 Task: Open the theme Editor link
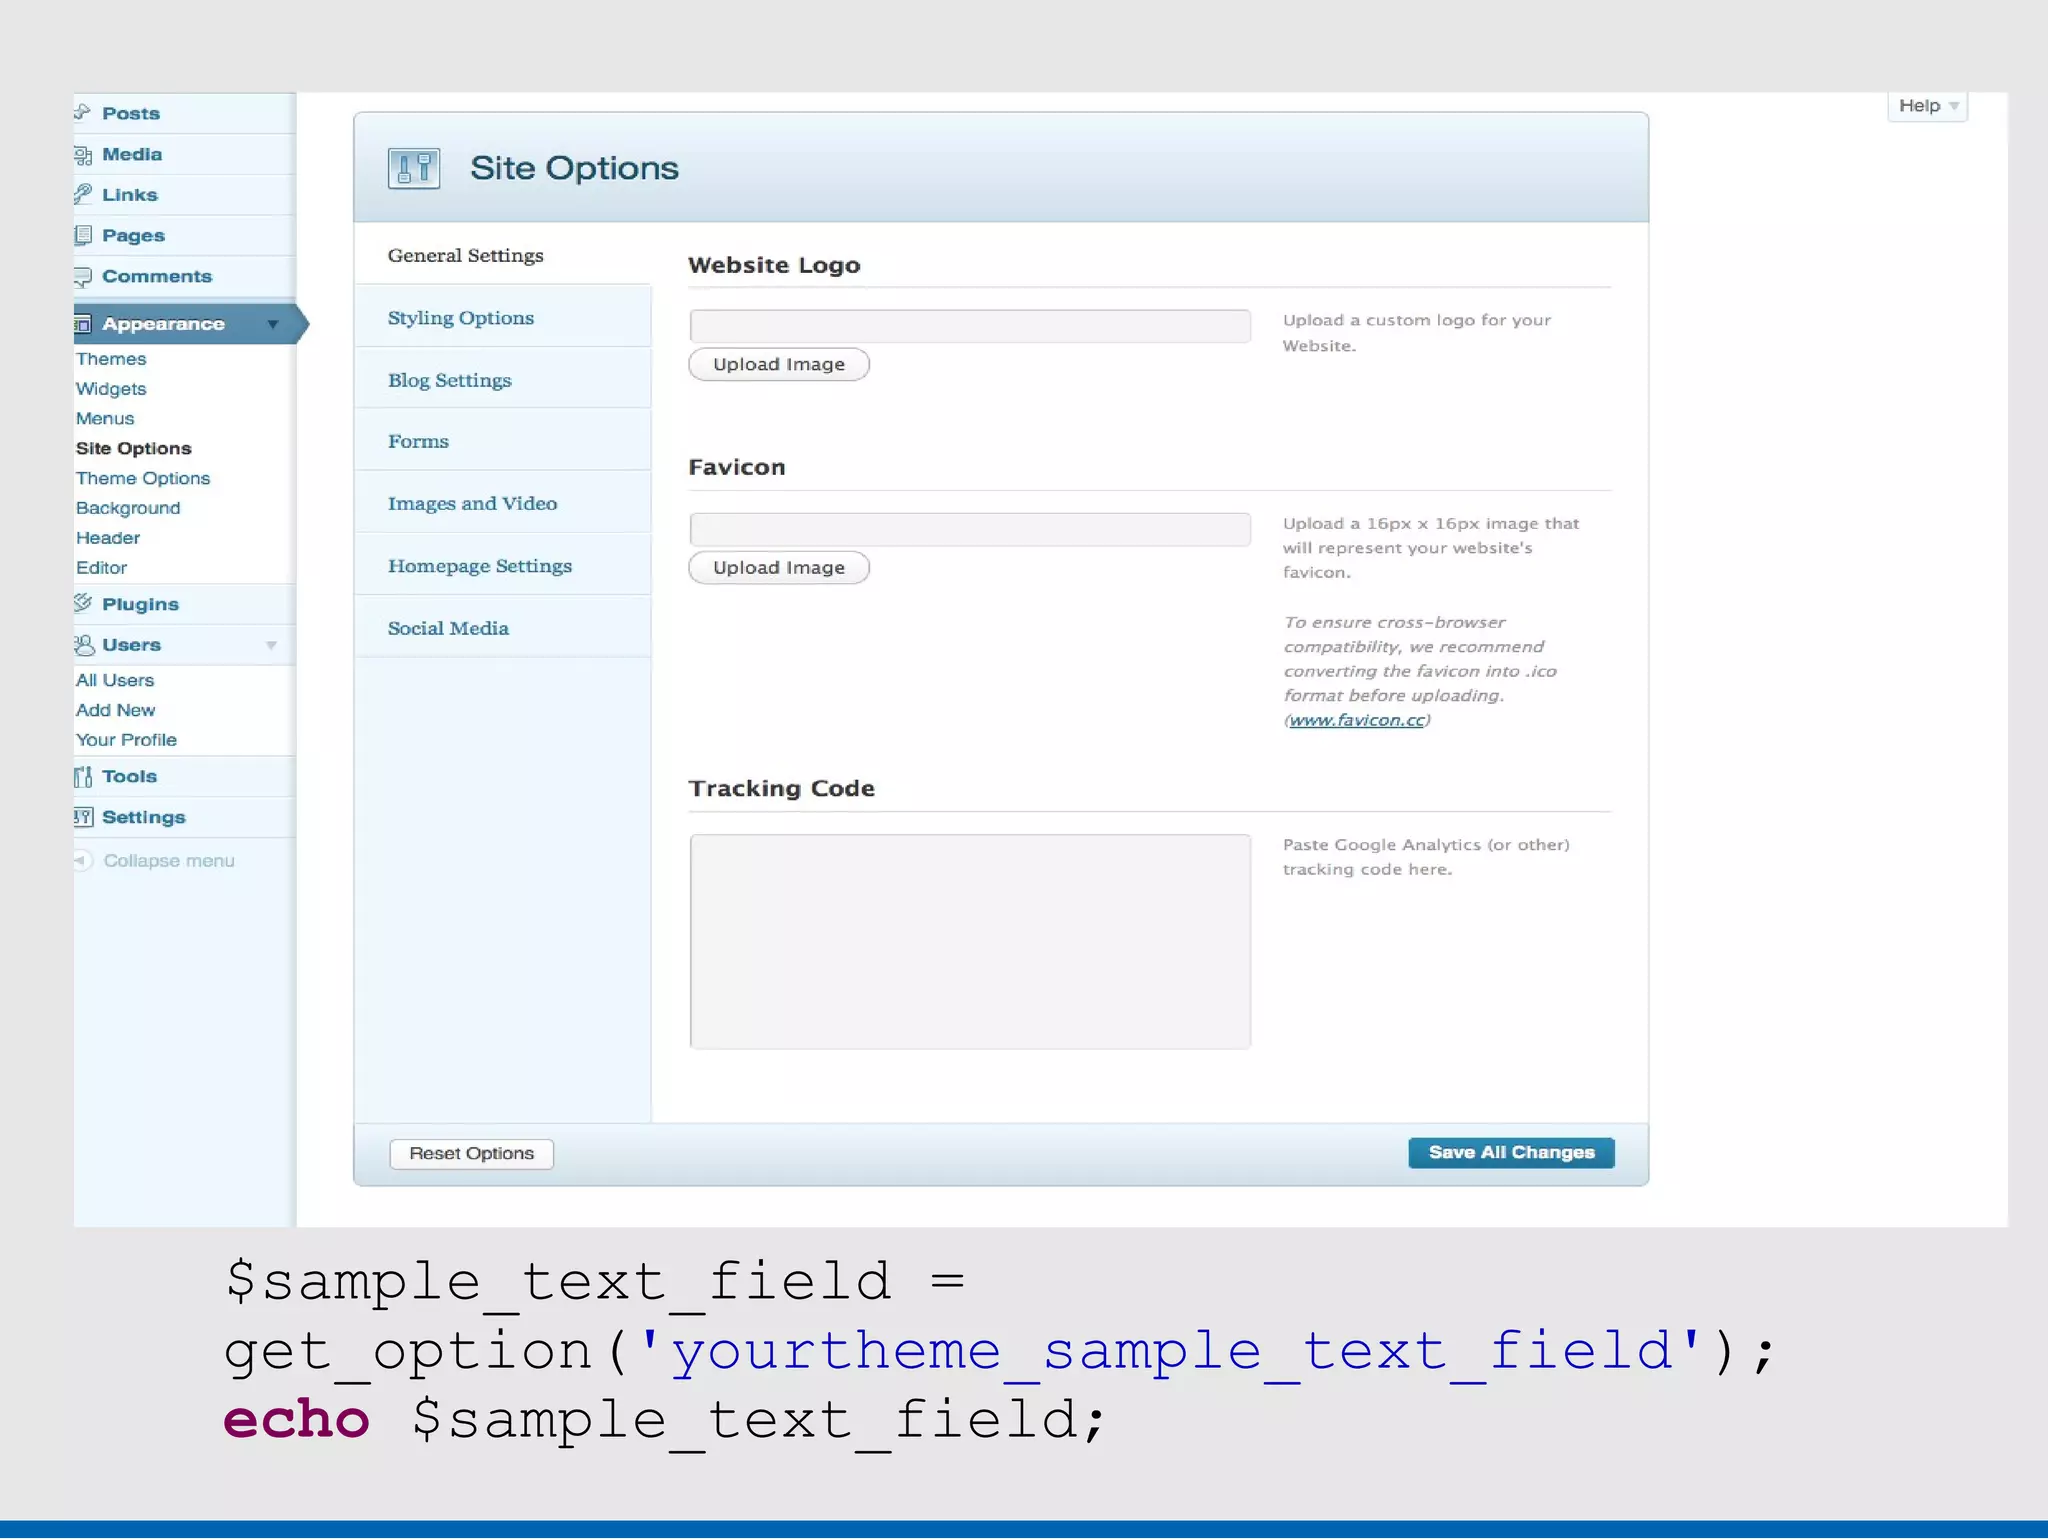102,568
